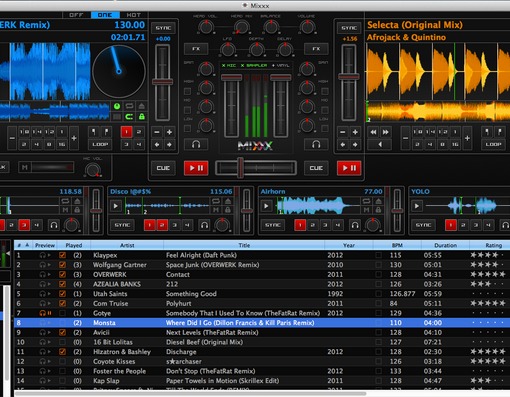Eject track from left deck
The width and height of the screenshot is (510, 397).
click(142, 106)
